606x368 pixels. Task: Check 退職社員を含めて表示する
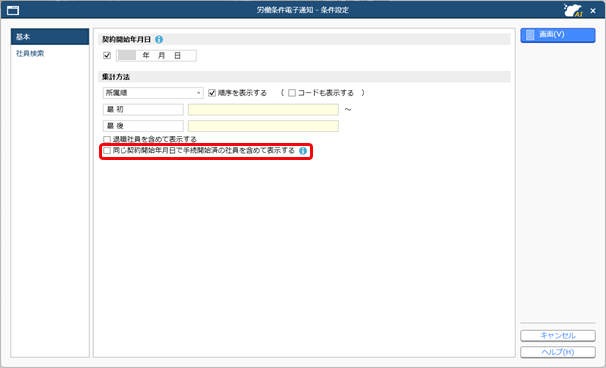(x=107, y=139)
